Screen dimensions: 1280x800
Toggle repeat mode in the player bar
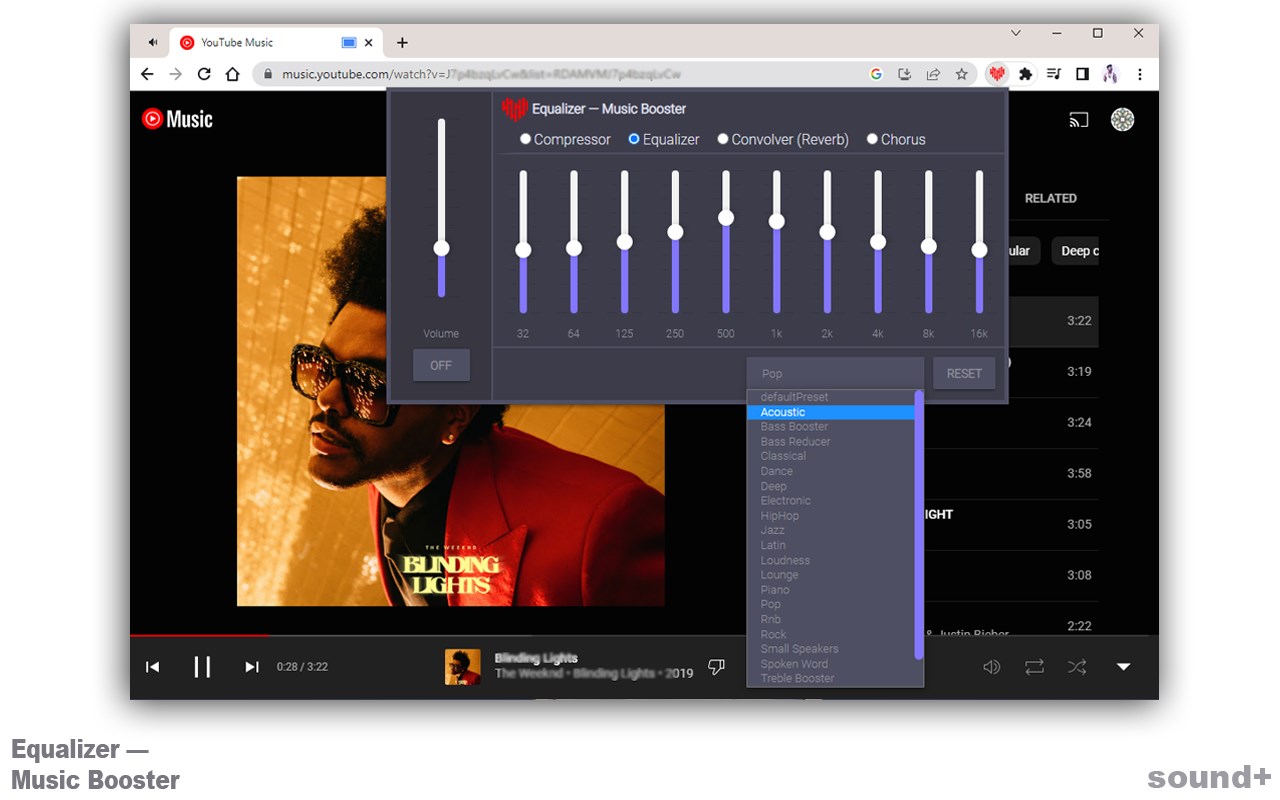(1034, 667)
